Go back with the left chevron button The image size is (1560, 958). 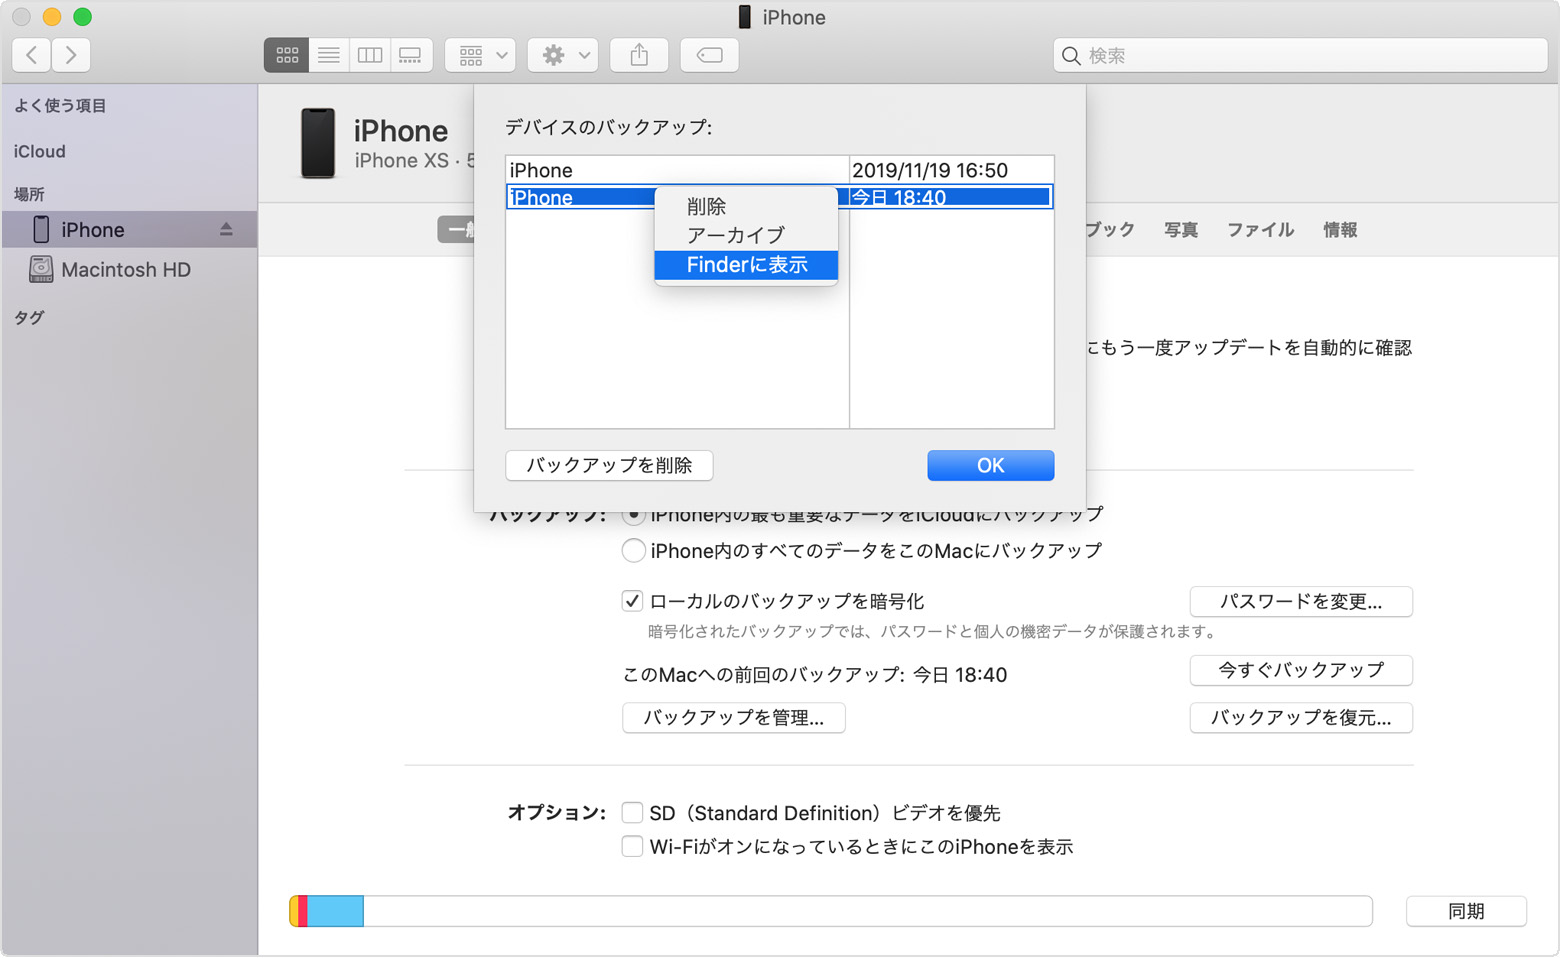click(32, 55)
